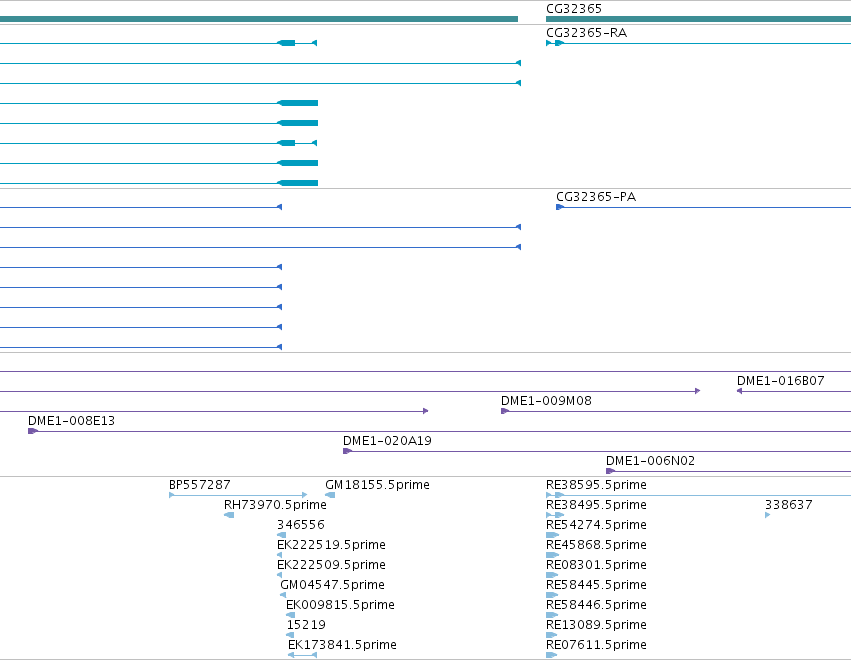Select BAC clone DME1-020A19 label

point(388,441)
